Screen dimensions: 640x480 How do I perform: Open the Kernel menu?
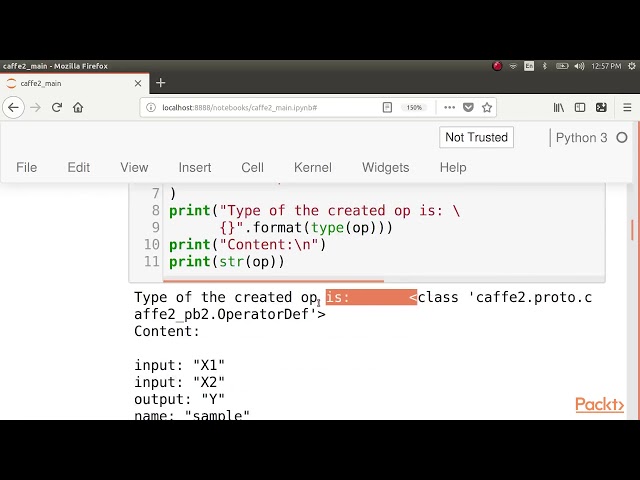[x=313, y=167]
